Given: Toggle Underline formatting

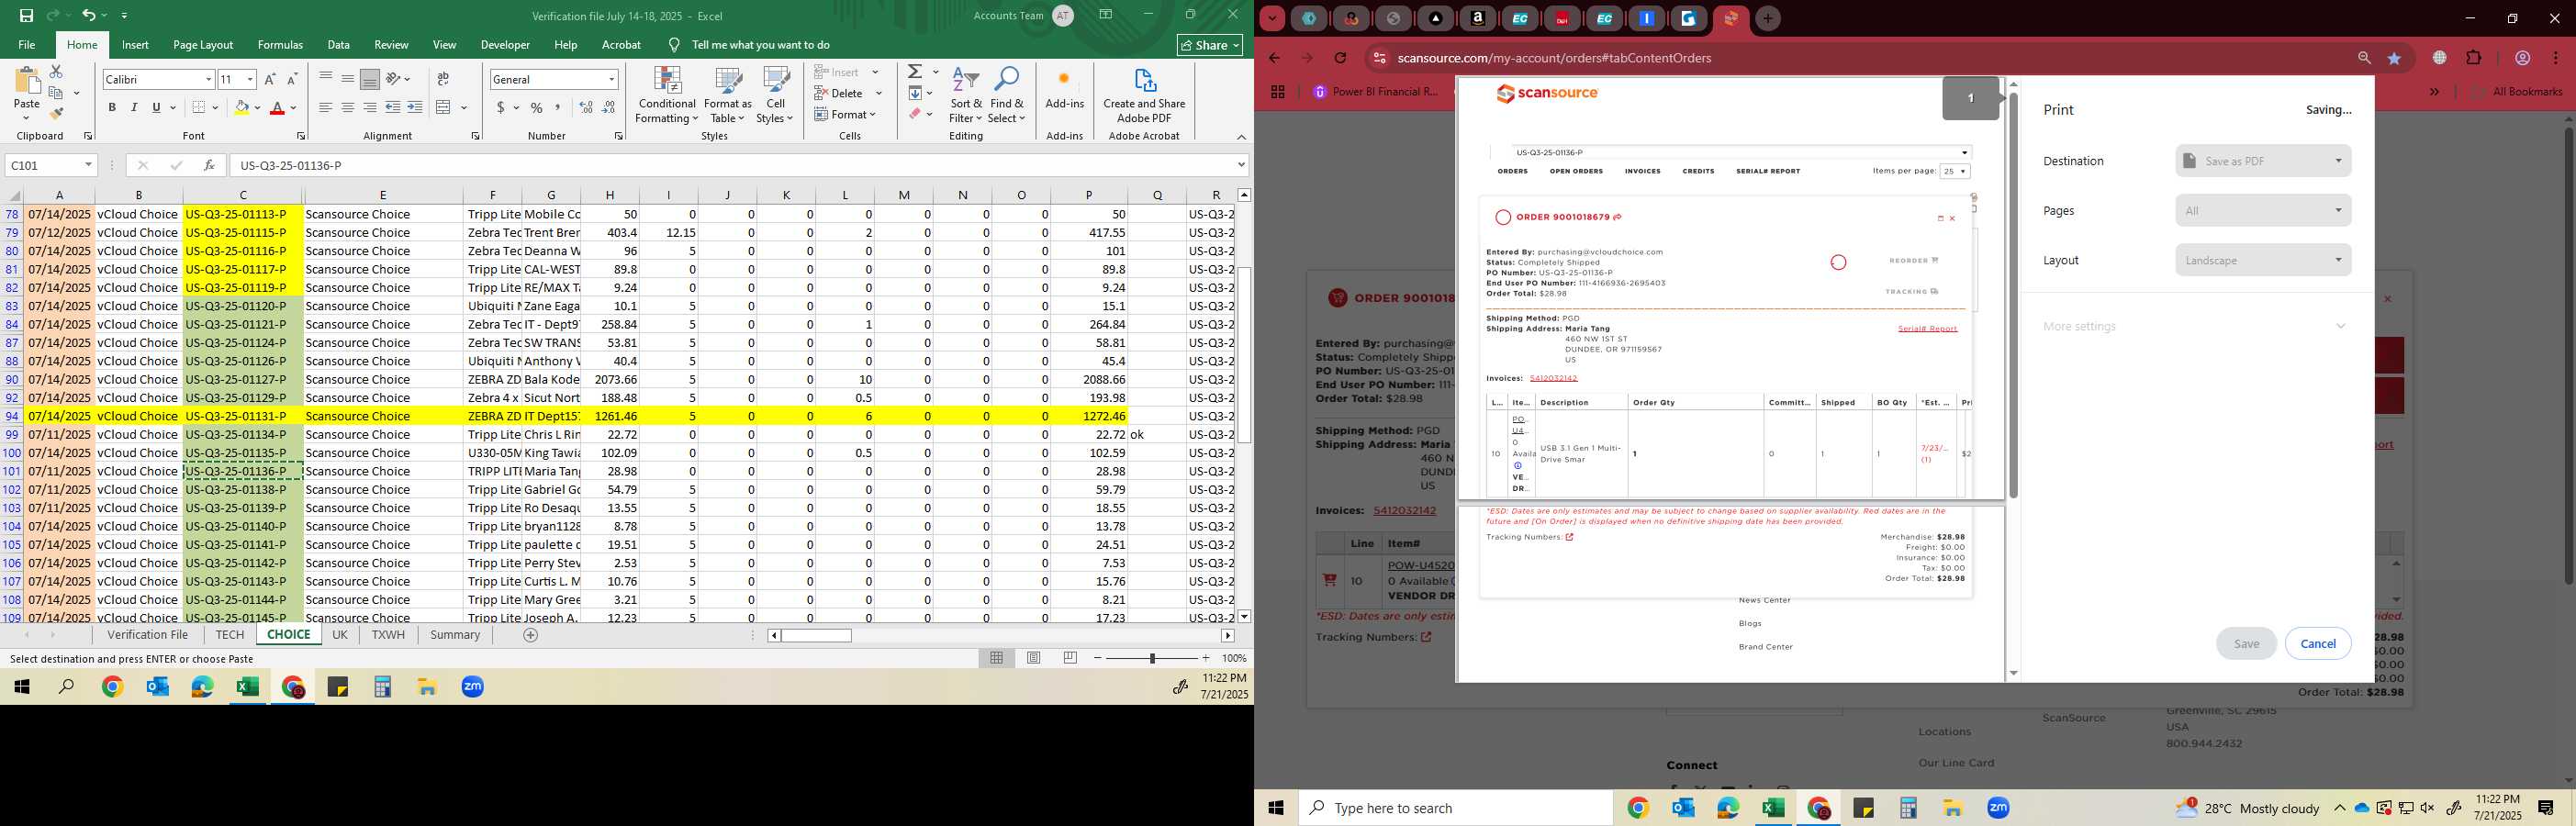Looking at the screenshot, I should point(156,107).
